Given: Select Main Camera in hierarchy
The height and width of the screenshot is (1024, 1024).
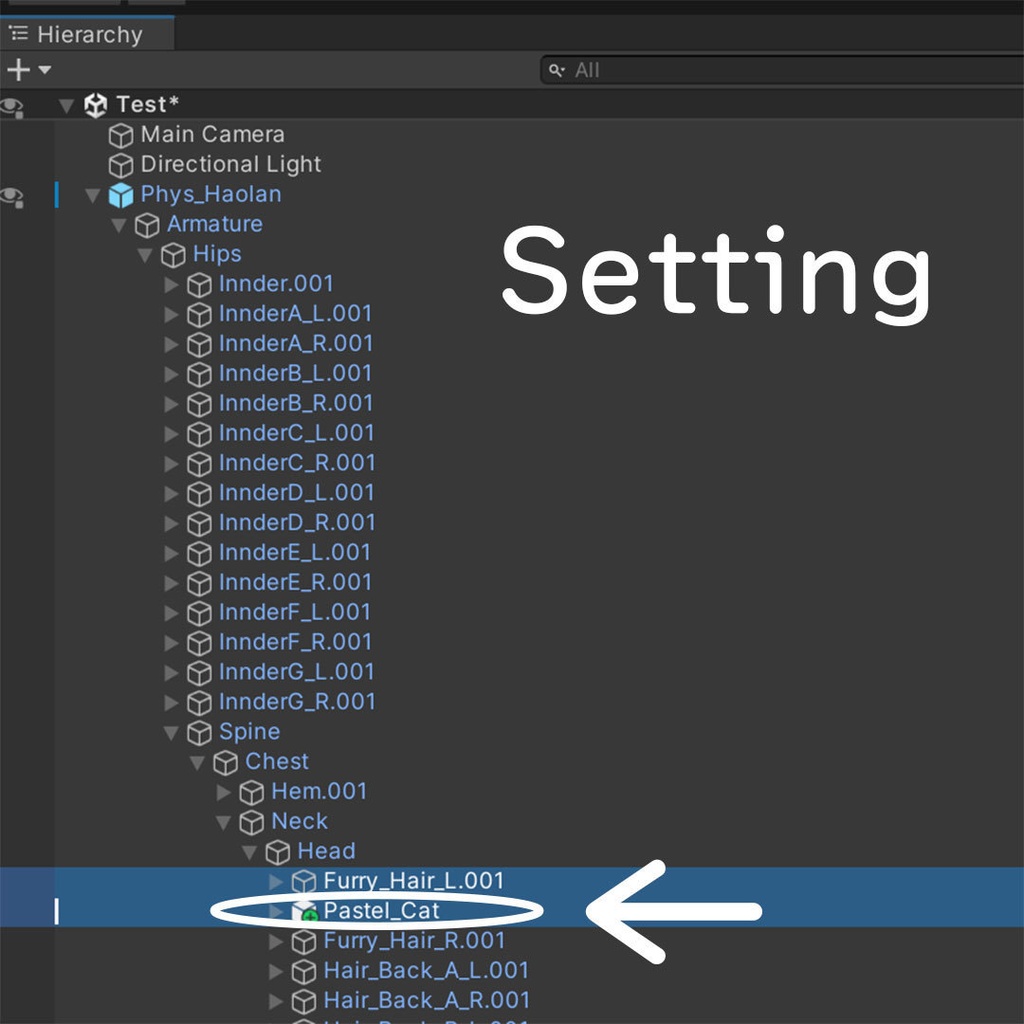Looking at the screenshot, I should point(212,135).
